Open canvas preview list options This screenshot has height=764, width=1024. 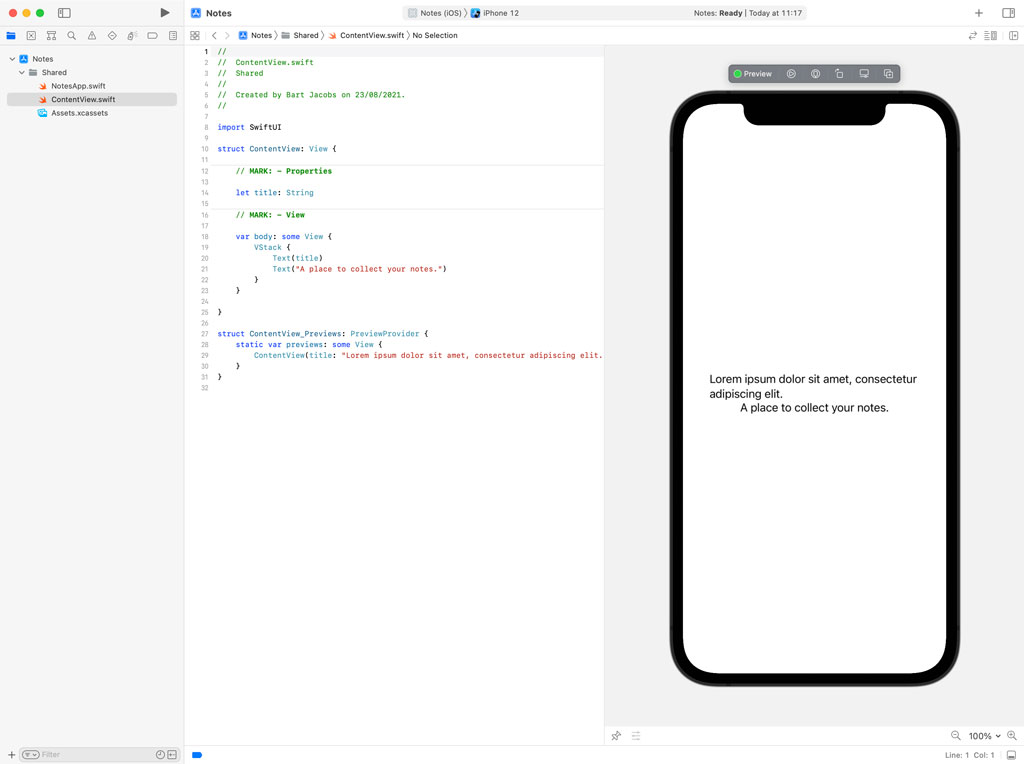tap(636, 736)
